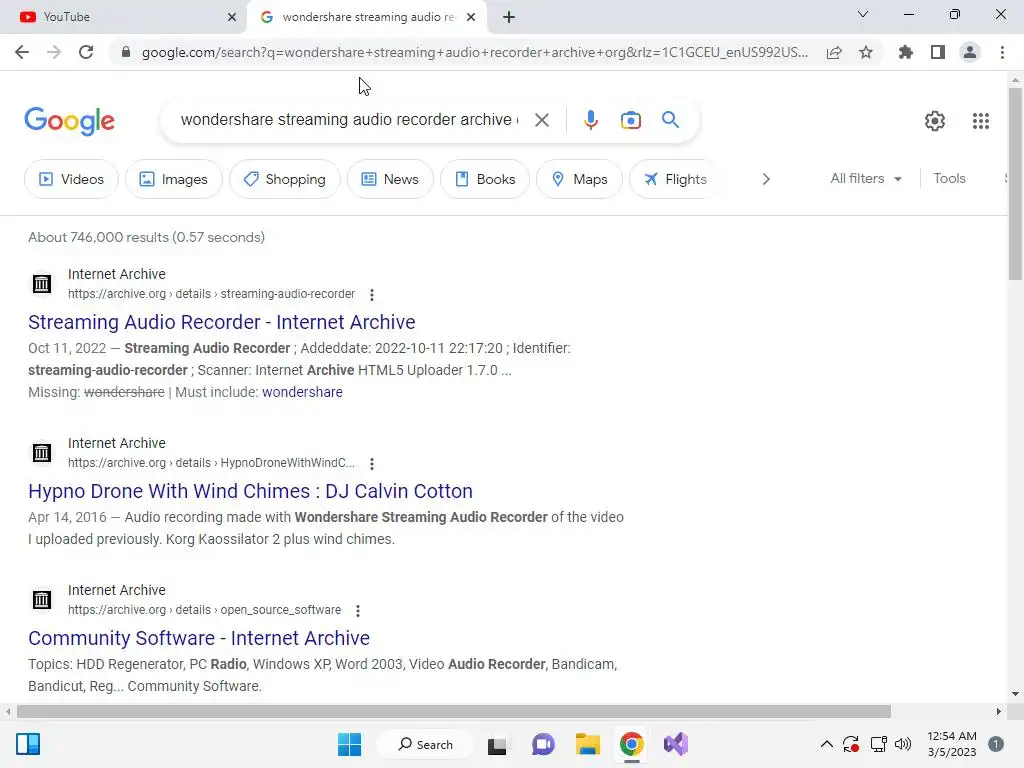Open Streaming Audio Recorder - Internet Archive
The height and width of the screenshot is (768, 1024).
[x=221, y=322]
